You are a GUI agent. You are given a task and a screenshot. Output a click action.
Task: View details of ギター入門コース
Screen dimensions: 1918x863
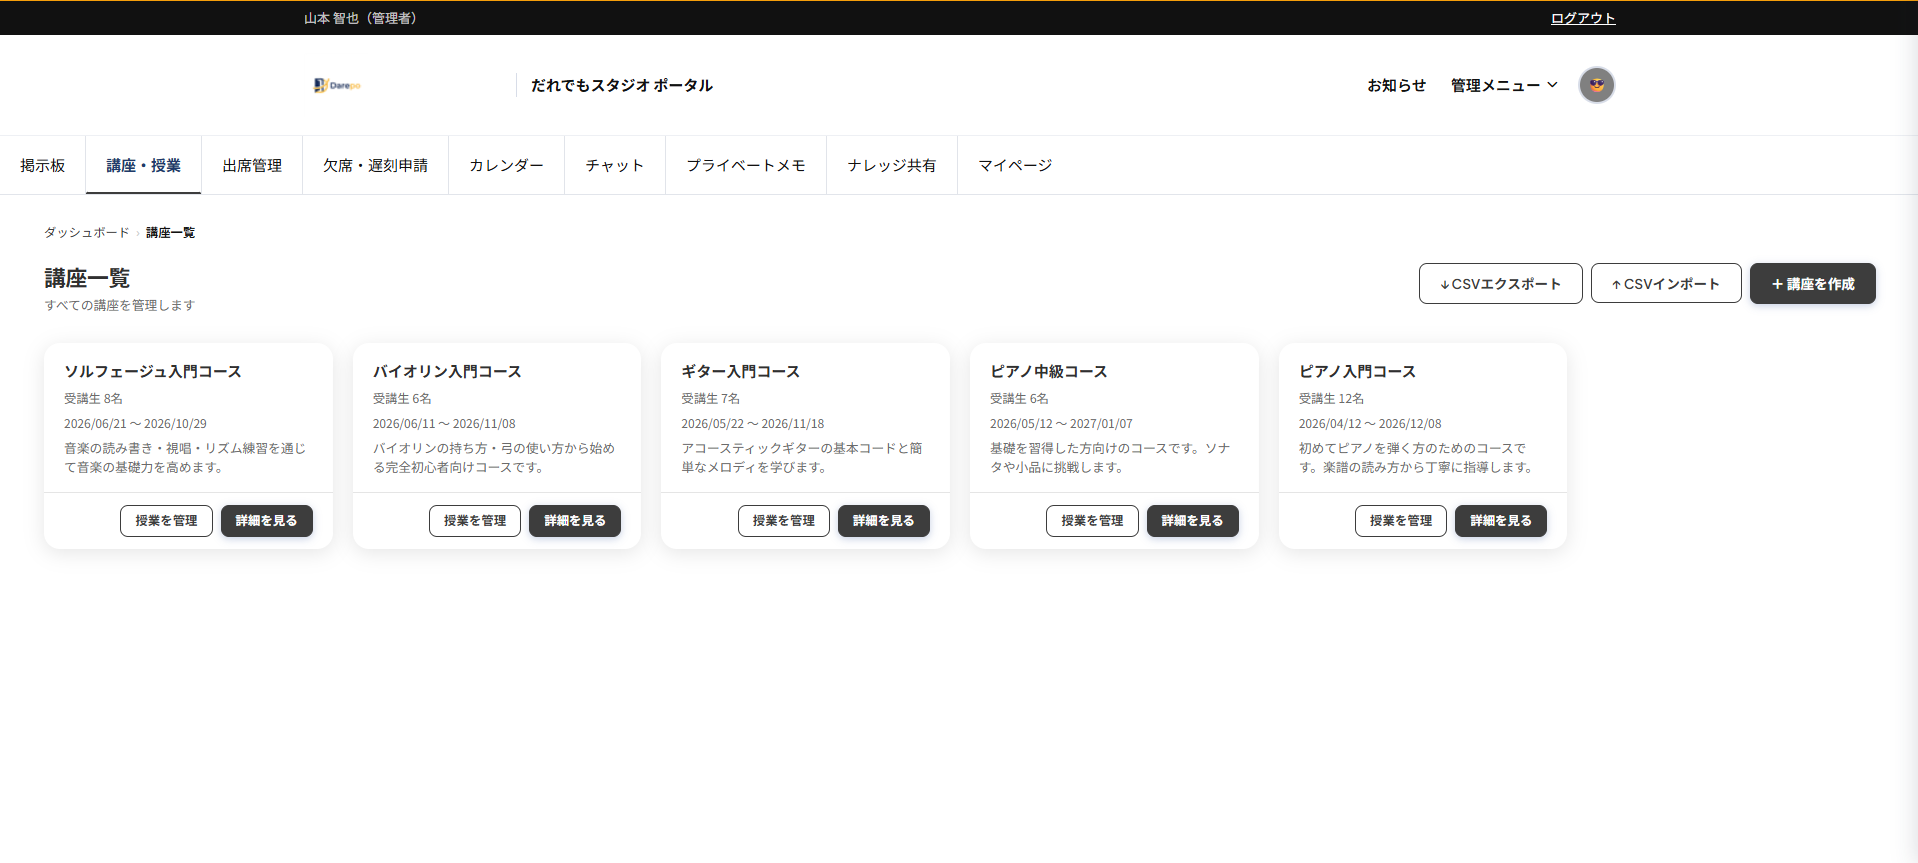tap(884, 521)
